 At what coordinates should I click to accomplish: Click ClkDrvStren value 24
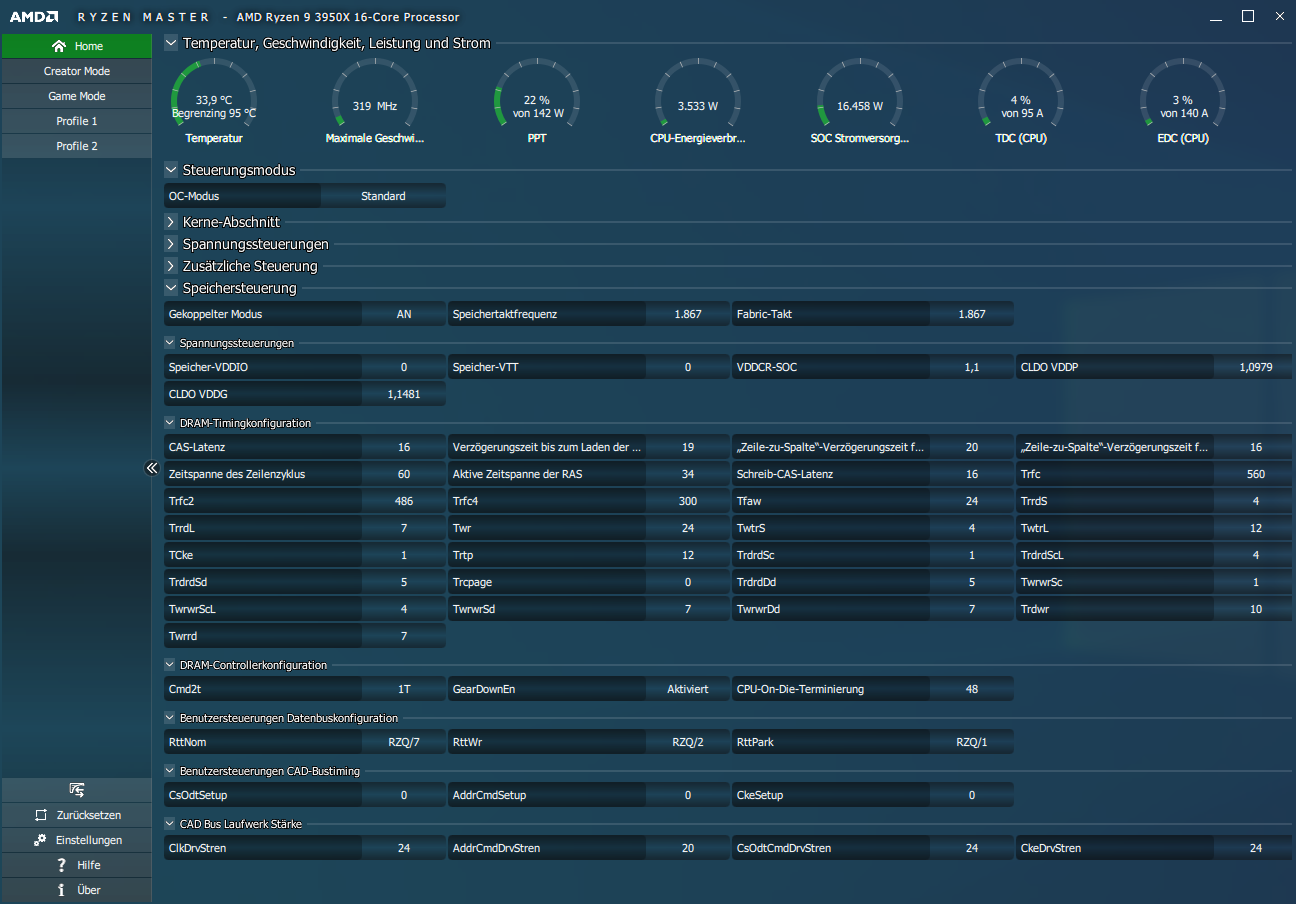404,848
